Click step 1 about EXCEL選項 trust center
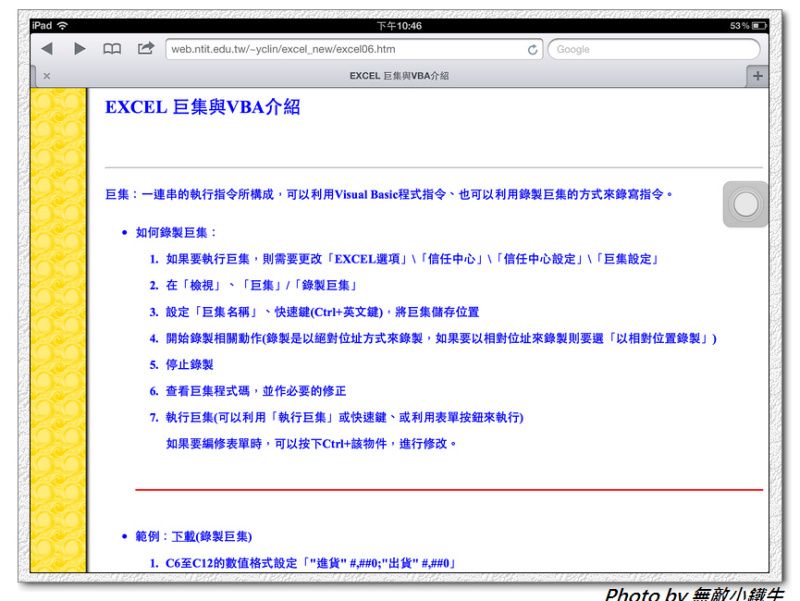 pos(412,259)
